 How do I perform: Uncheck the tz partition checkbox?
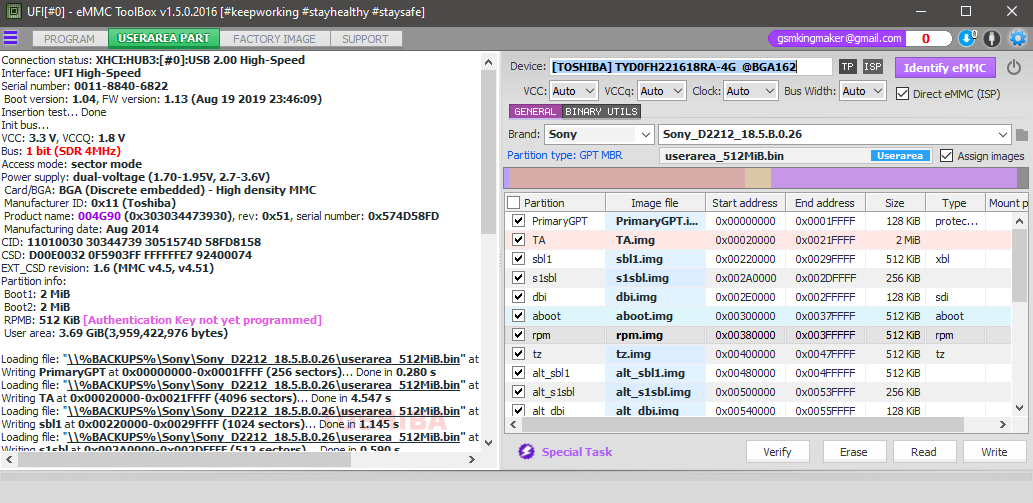(518, 354)
